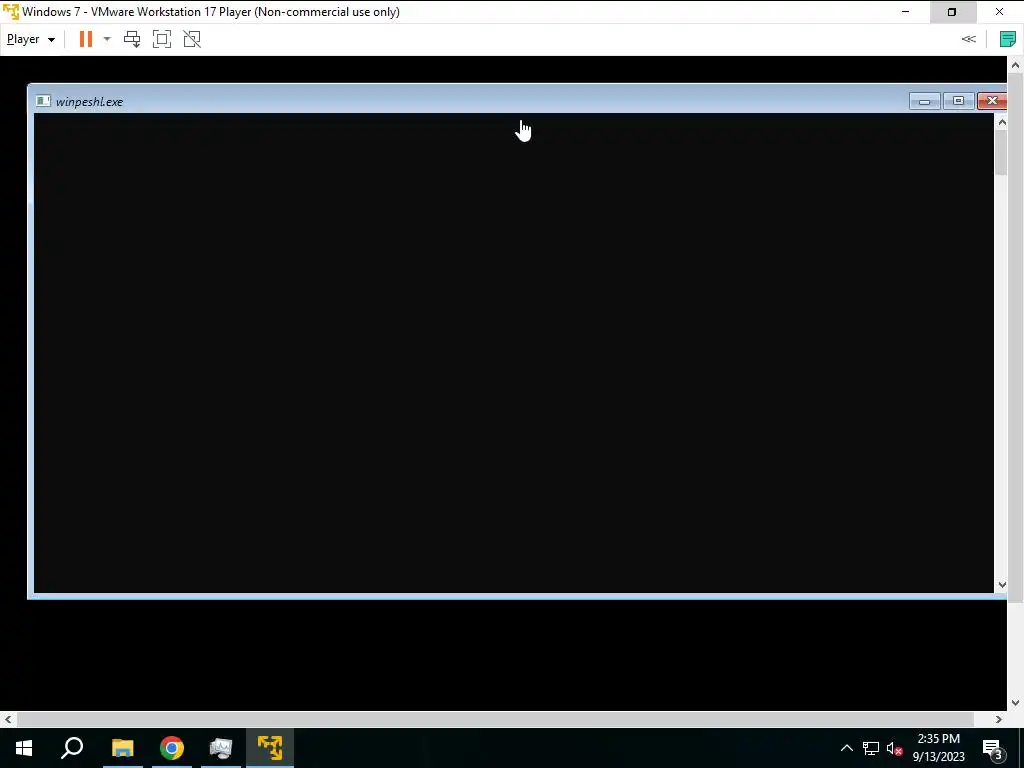Image resolution: width=1024 pixels, height=768 pixels.
Task: Click the VMware logo icon in title bar
Action: click(x=11, y=12)
